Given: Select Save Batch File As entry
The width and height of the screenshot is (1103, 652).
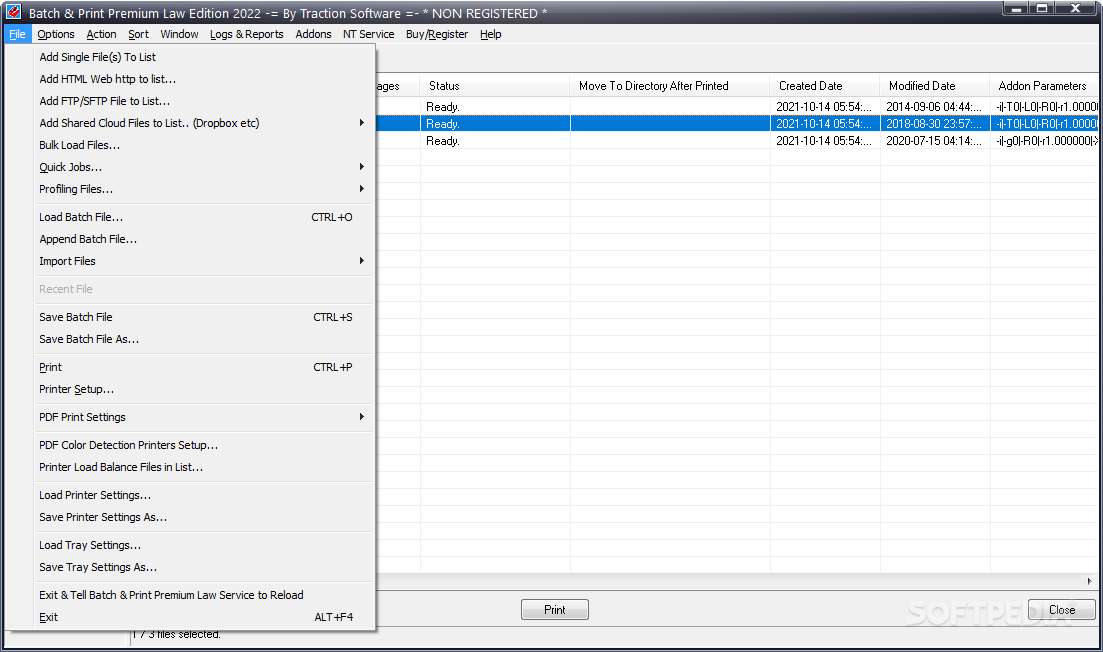Looking at the screenshot, I should click(x=204, y=338).
